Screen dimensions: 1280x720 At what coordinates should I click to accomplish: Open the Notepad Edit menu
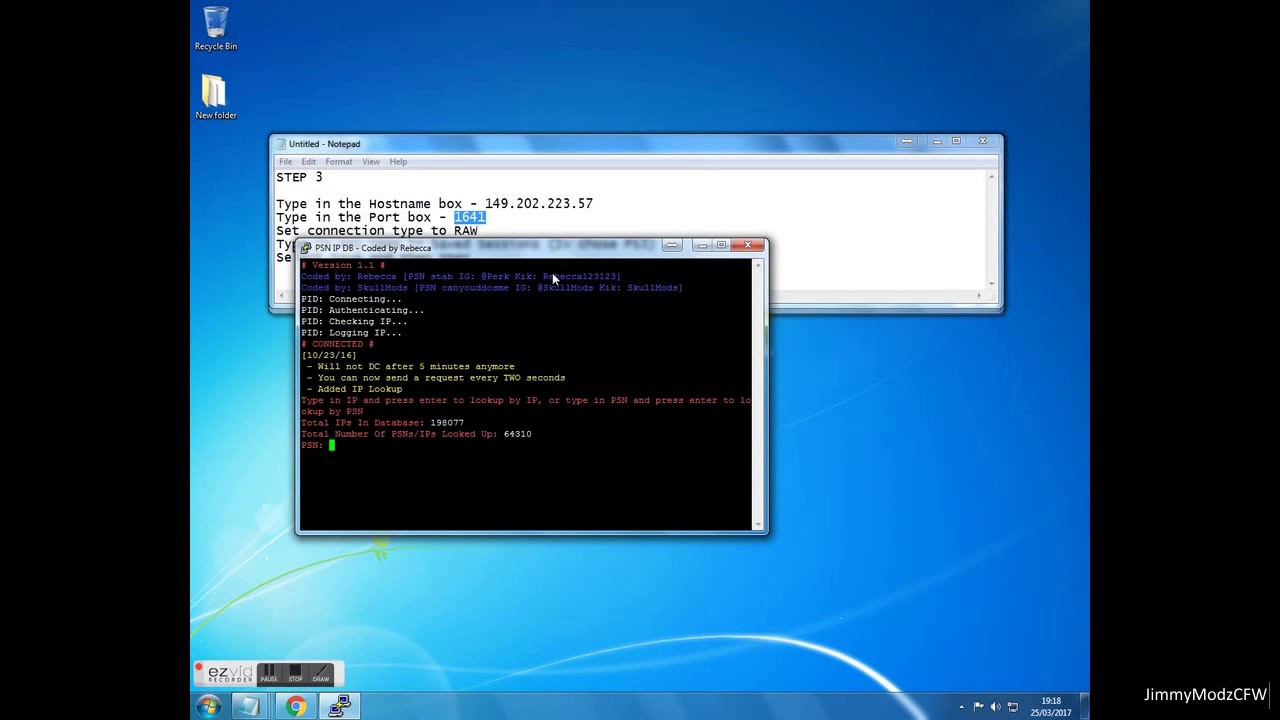[309, 162]
